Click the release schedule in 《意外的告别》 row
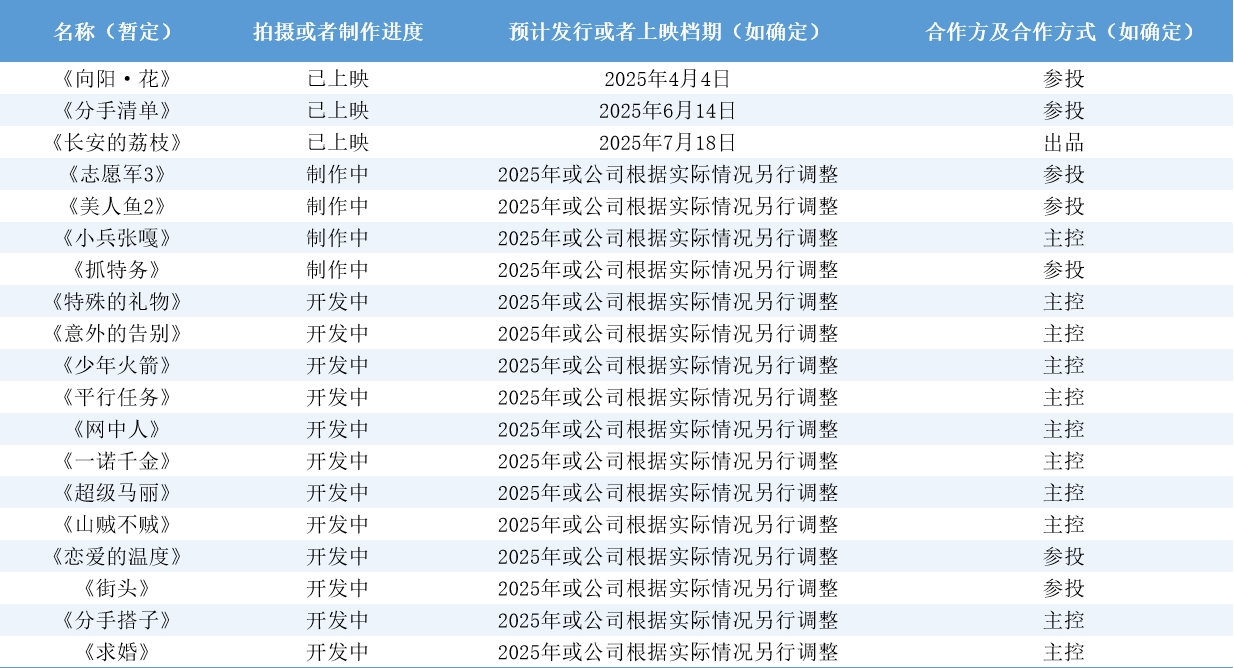This screenshot has width=1234, height=668. (667, 333)
